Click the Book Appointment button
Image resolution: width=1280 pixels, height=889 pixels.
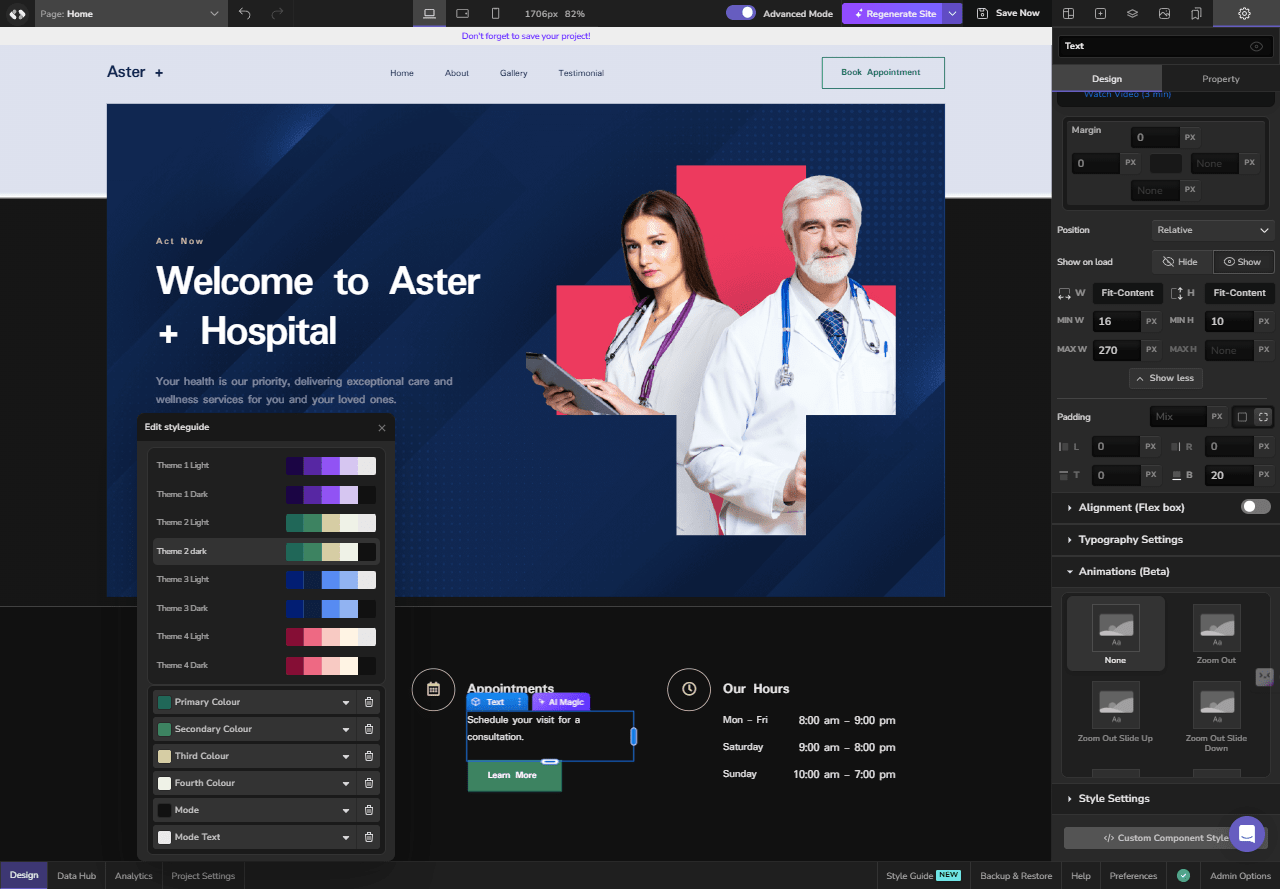[x=883, y=72]
